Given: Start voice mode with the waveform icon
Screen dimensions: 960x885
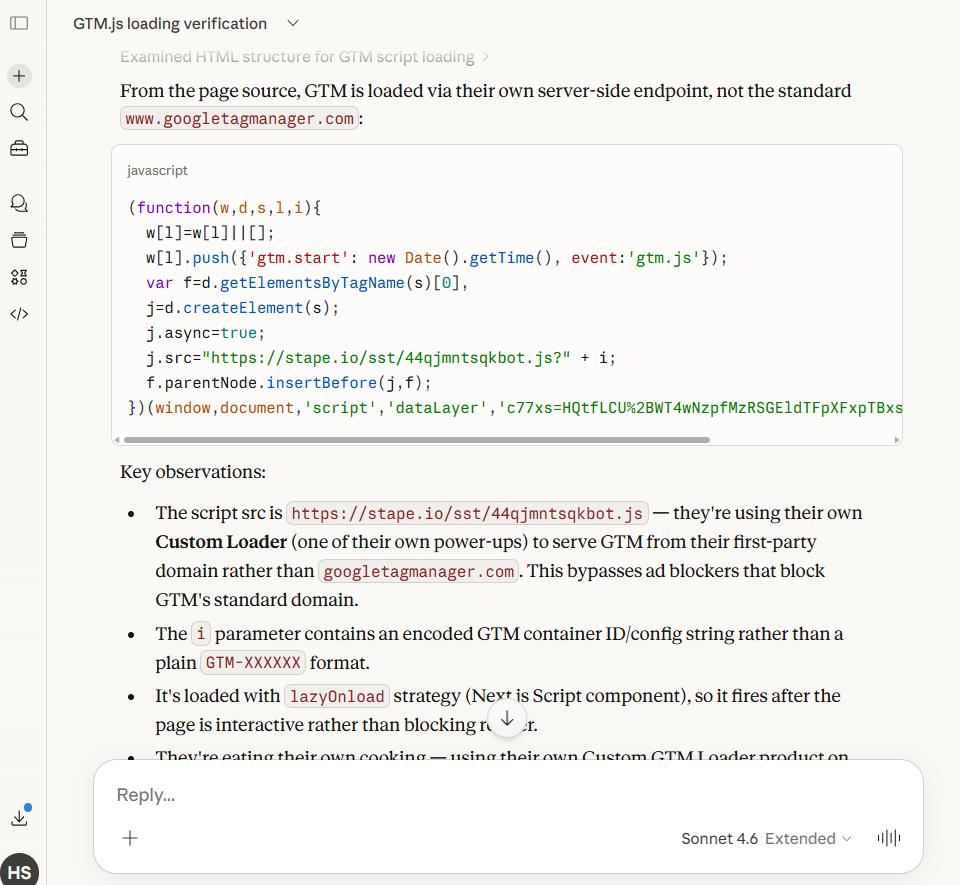Looking at the screenshot, I should (889, 839).
